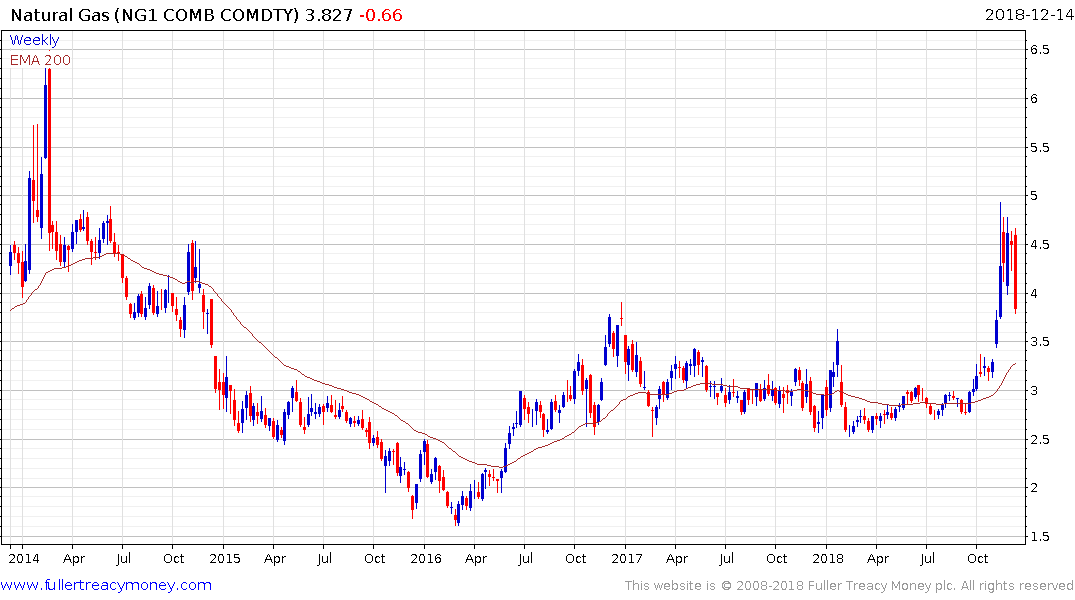Select the 2014 year marker on x-axis
This screenshot has width=1075, height=600.
click(22, 558)
